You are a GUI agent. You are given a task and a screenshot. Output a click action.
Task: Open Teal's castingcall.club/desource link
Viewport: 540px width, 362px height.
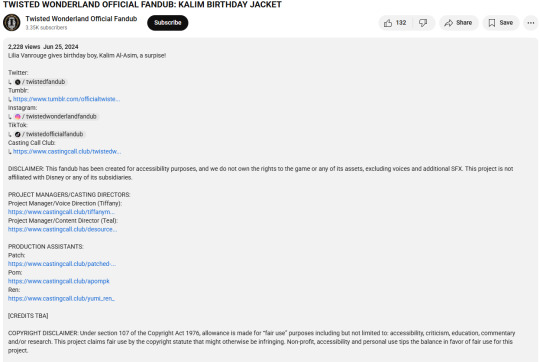(62, 229)
